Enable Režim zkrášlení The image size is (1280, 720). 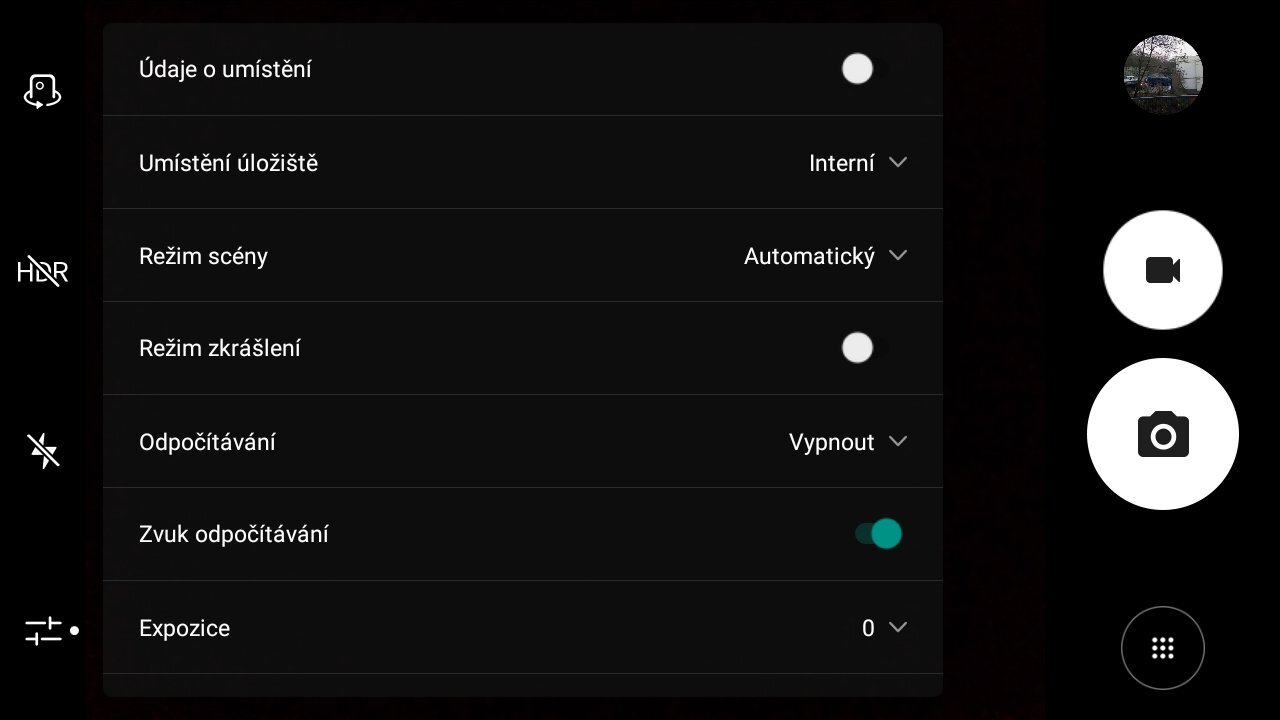[x=857, y=347]
